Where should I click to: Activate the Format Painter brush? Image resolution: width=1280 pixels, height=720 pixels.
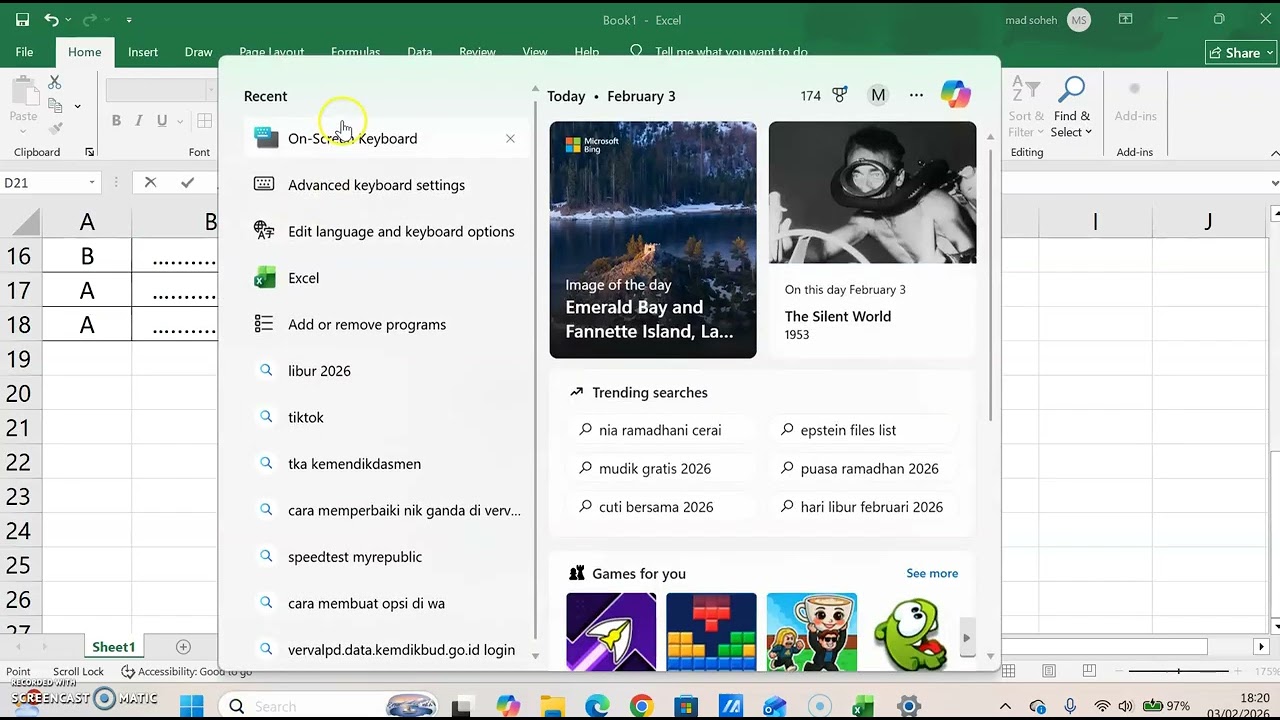(x=55, y=128)
